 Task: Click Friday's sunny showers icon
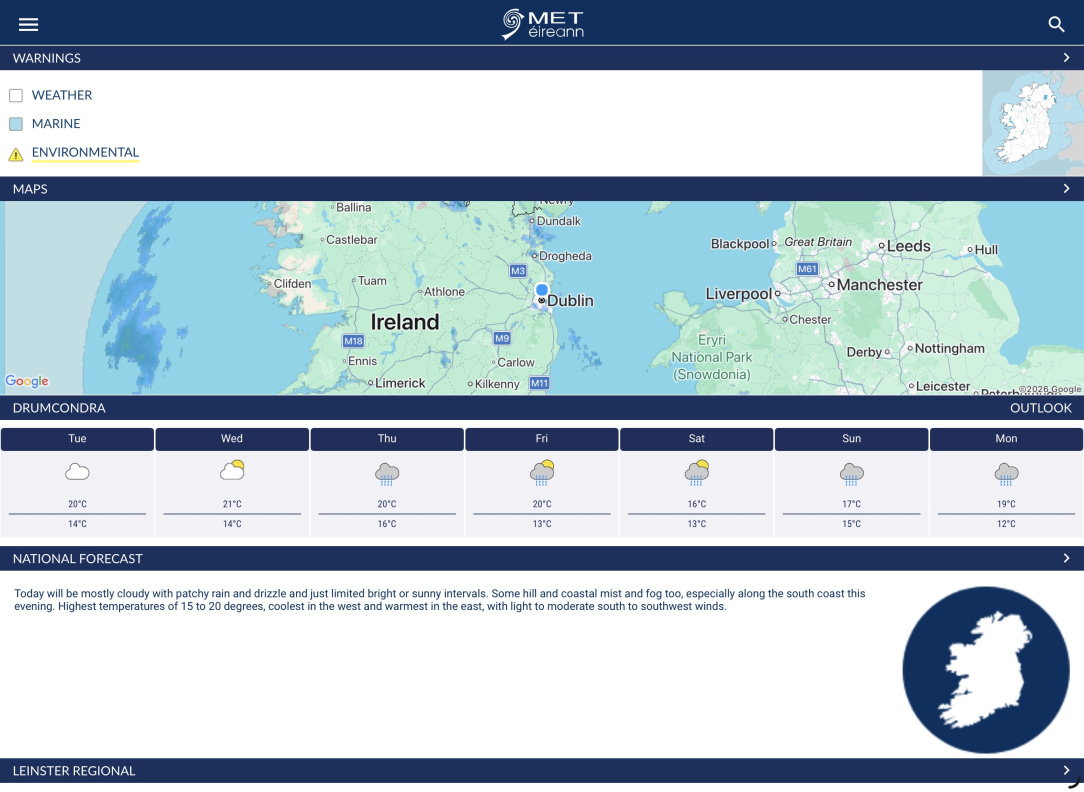pyautogui.click(x=542, y=473)
